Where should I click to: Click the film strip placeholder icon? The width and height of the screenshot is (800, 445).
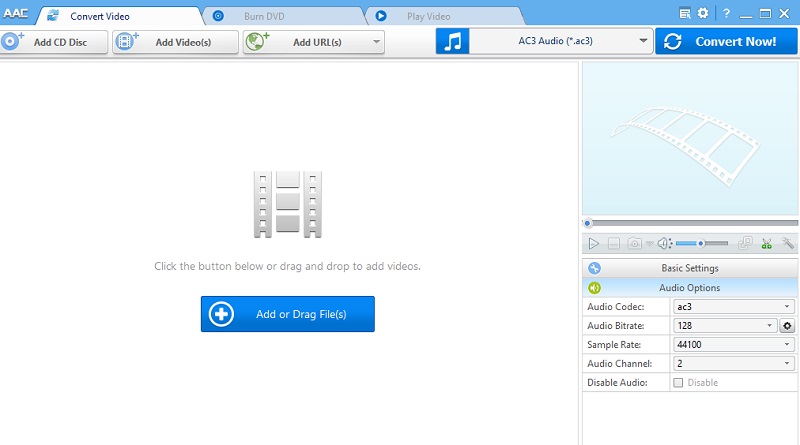tap(288, 204)
